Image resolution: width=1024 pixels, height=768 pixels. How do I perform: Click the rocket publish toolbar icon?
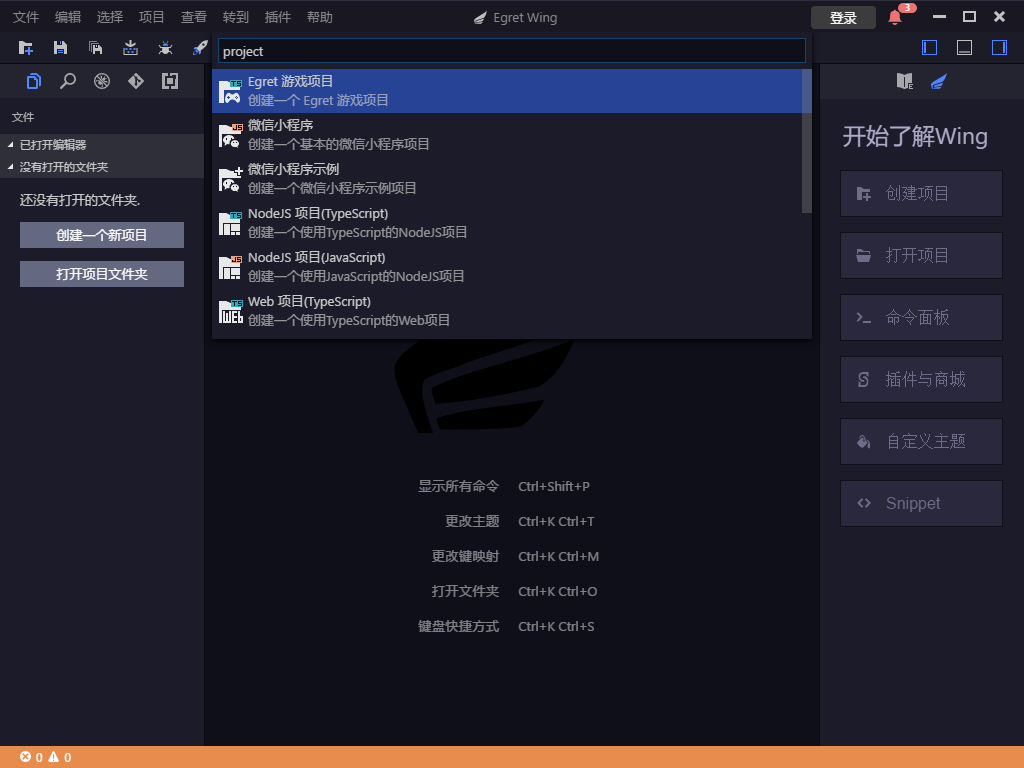tap(200, 48)
